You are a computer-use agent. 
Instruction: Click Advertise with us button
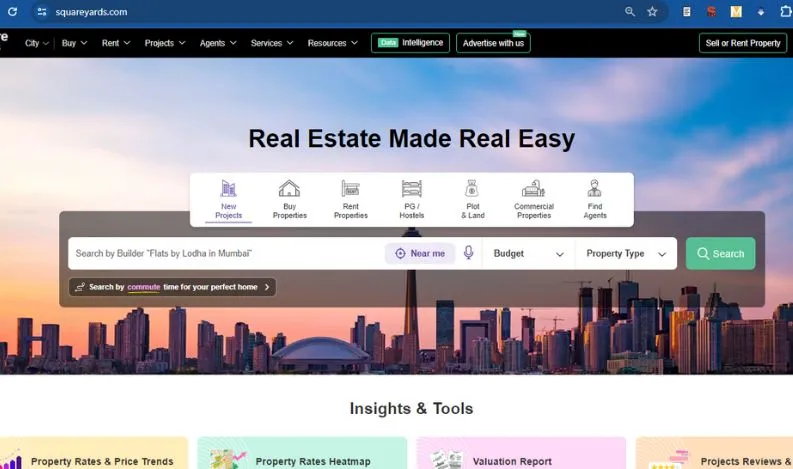[x=493, y=43]
